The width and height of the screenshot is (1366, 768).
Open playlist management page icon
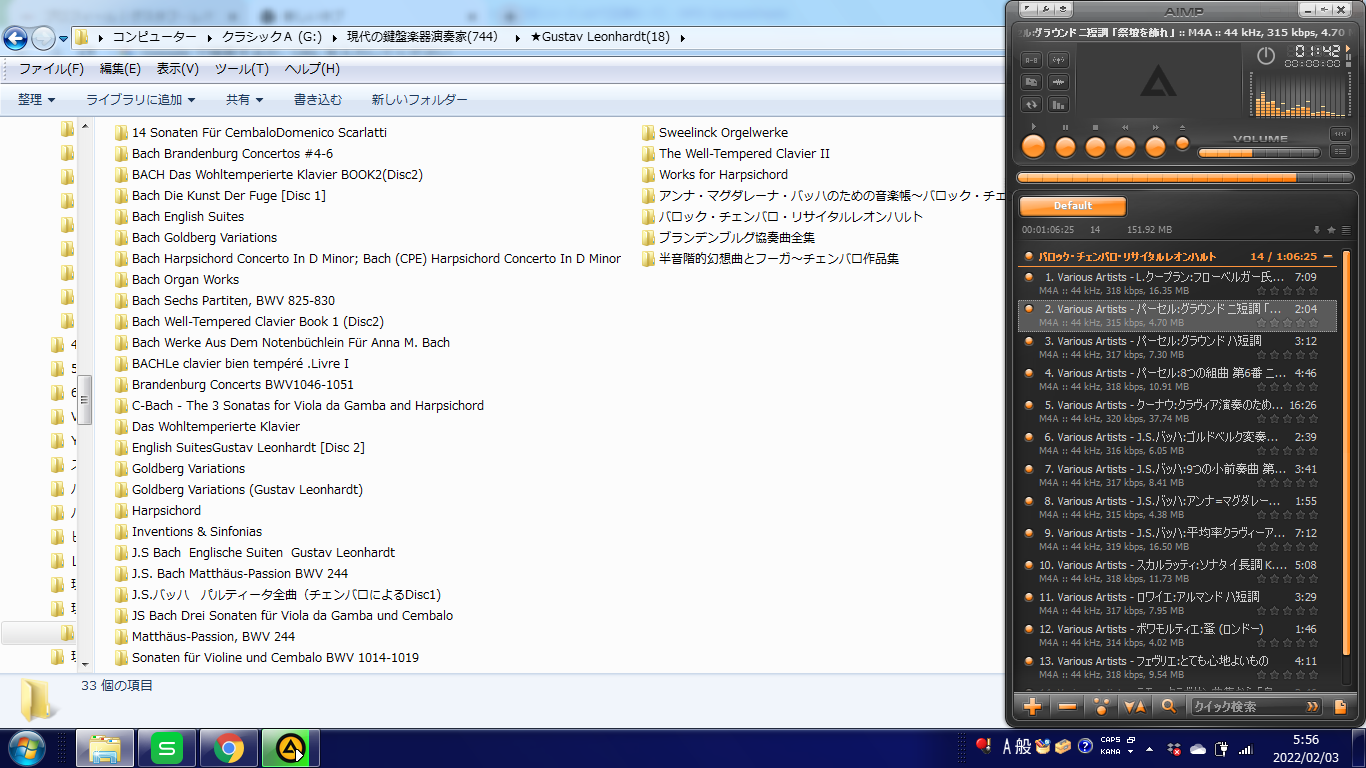coord(1340,707)
